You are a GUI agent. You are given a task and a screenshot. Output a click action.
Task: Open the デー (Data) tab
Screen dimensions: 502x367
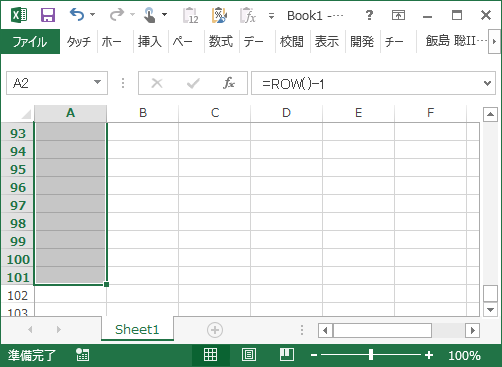click(x=253, y=42)
